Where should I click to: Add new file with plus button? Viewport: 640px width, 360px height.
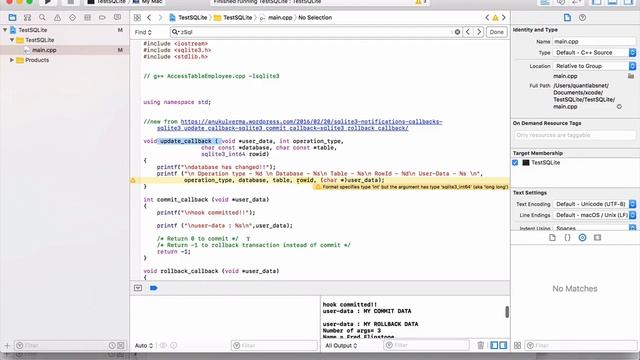coord(7,346)
